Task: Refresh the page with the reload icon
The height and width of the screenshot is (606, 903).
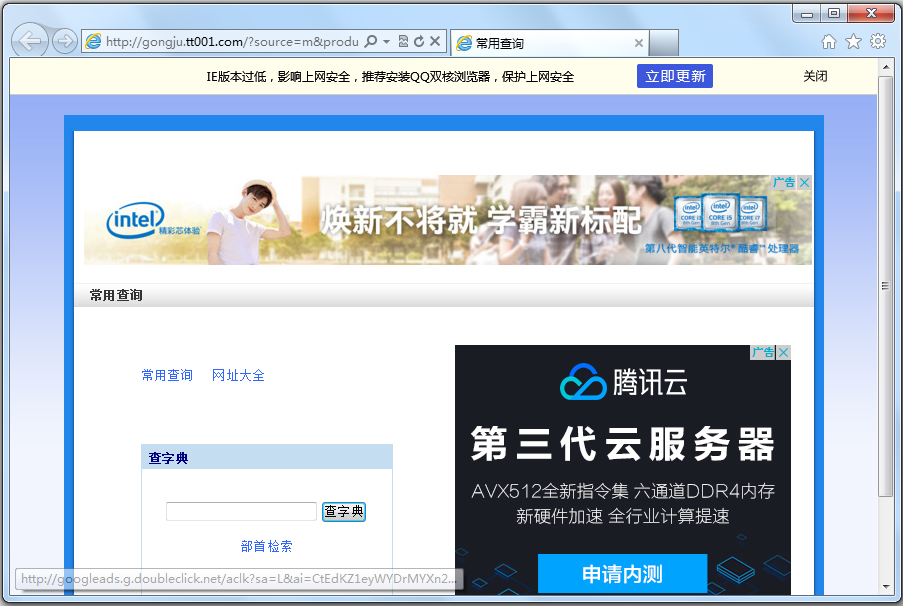Action: tap(419, 41)
